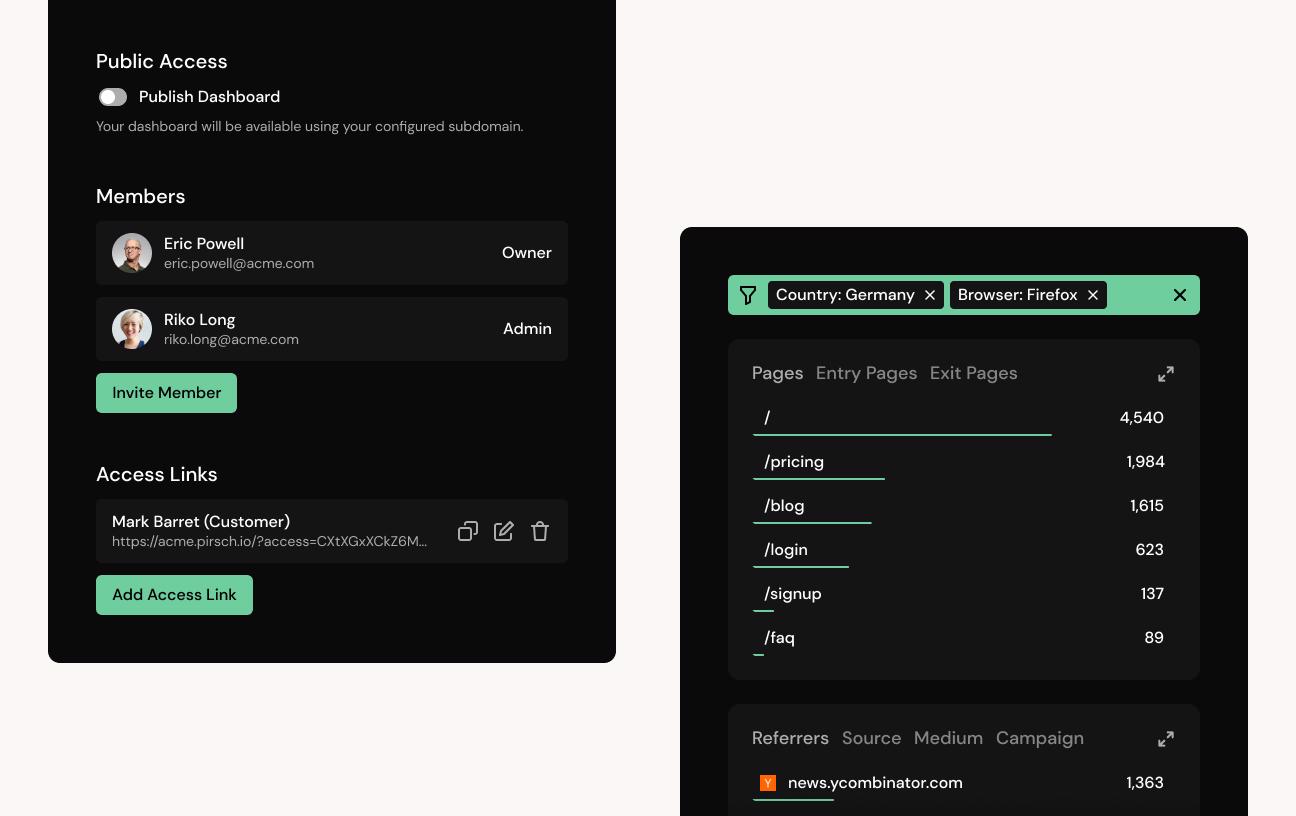Expand the Pages panel to full view

tap(1166, 374)
